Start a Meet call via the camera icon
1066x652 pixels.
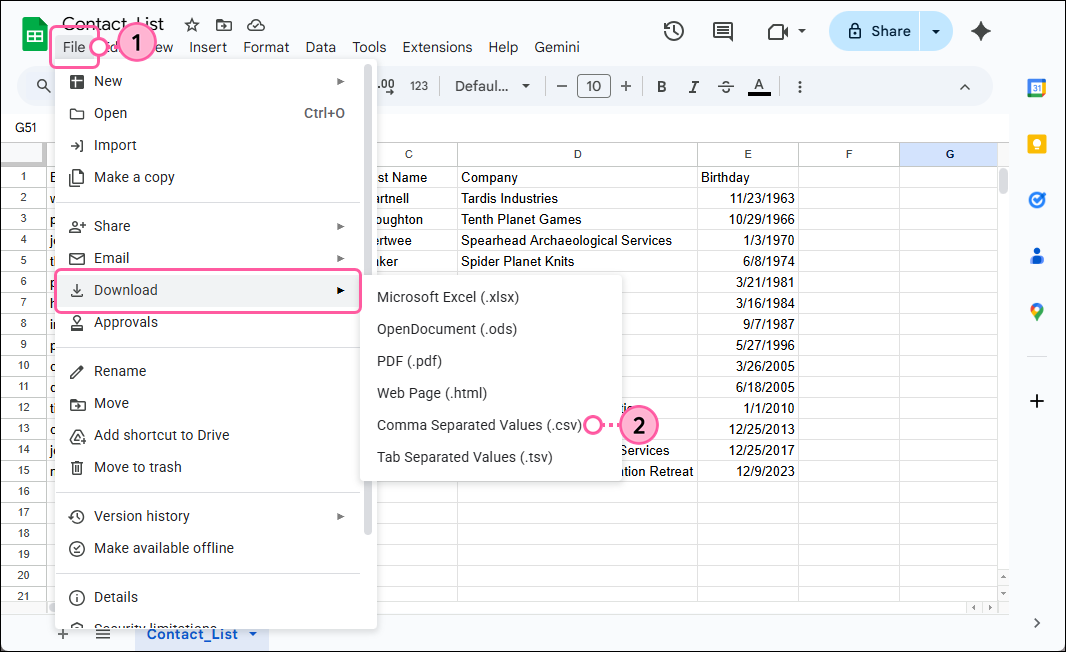[x=778, y=31]
